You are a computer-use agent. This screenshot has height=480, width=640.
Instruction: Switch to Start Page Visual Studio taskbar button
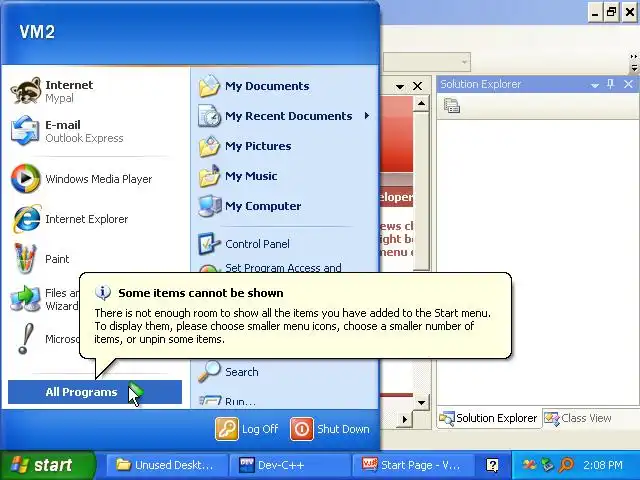click(x=411, y=465)
